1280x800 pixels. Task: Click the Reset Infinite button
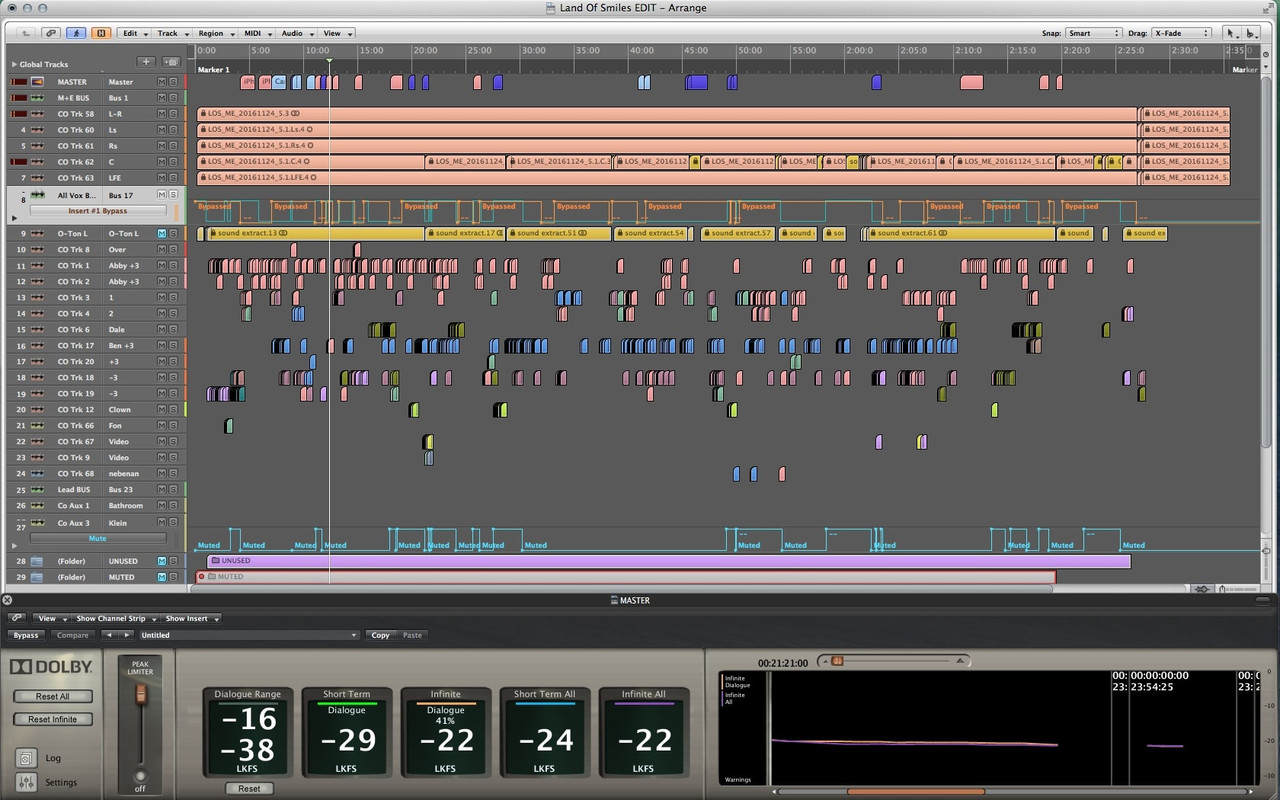(x=53, y=719)
